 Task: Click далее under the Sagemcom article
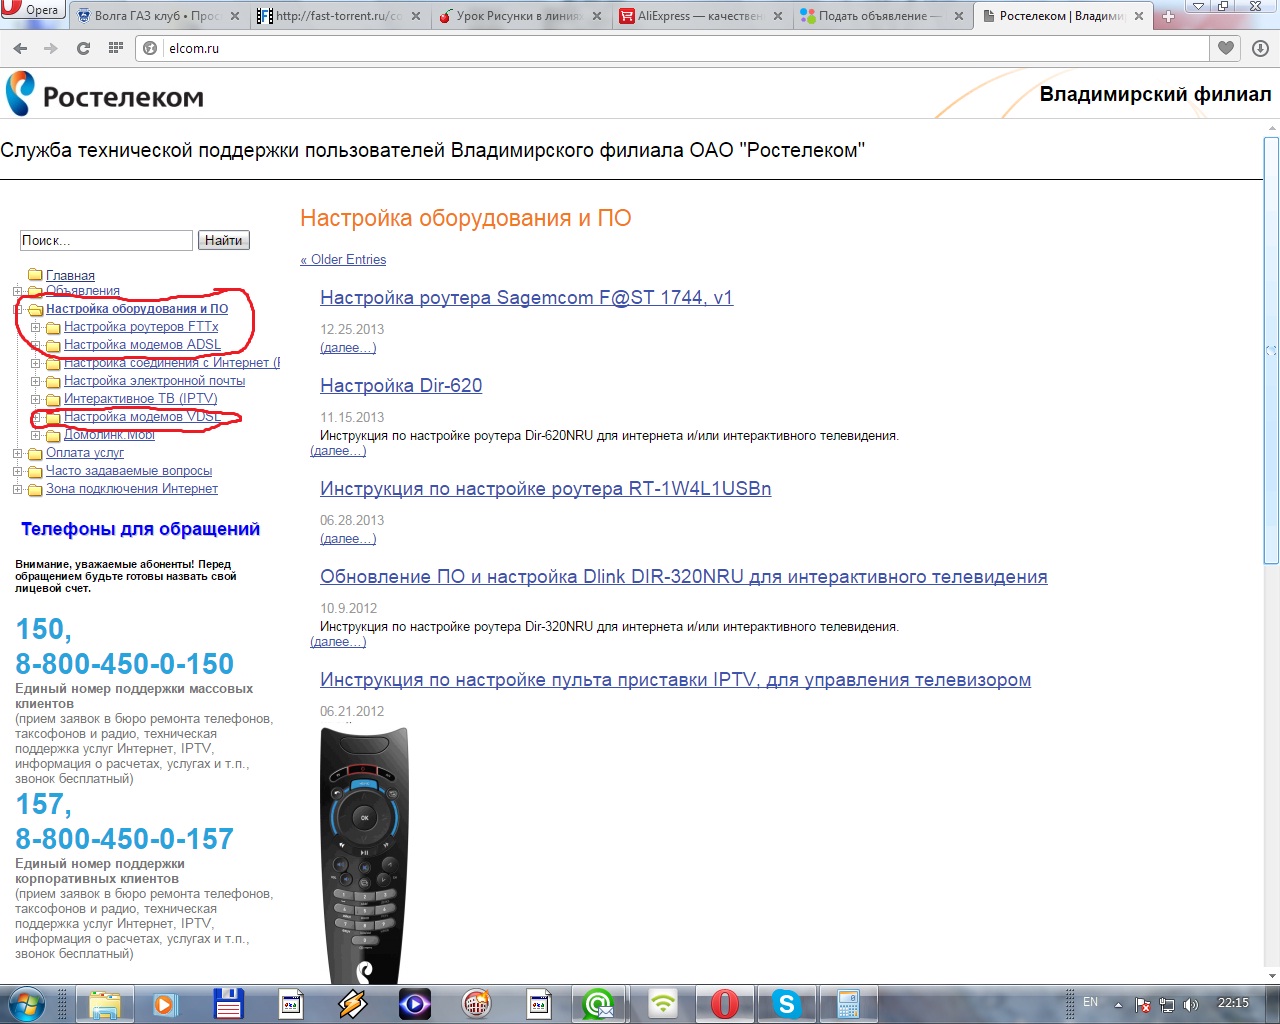[348, 348]
